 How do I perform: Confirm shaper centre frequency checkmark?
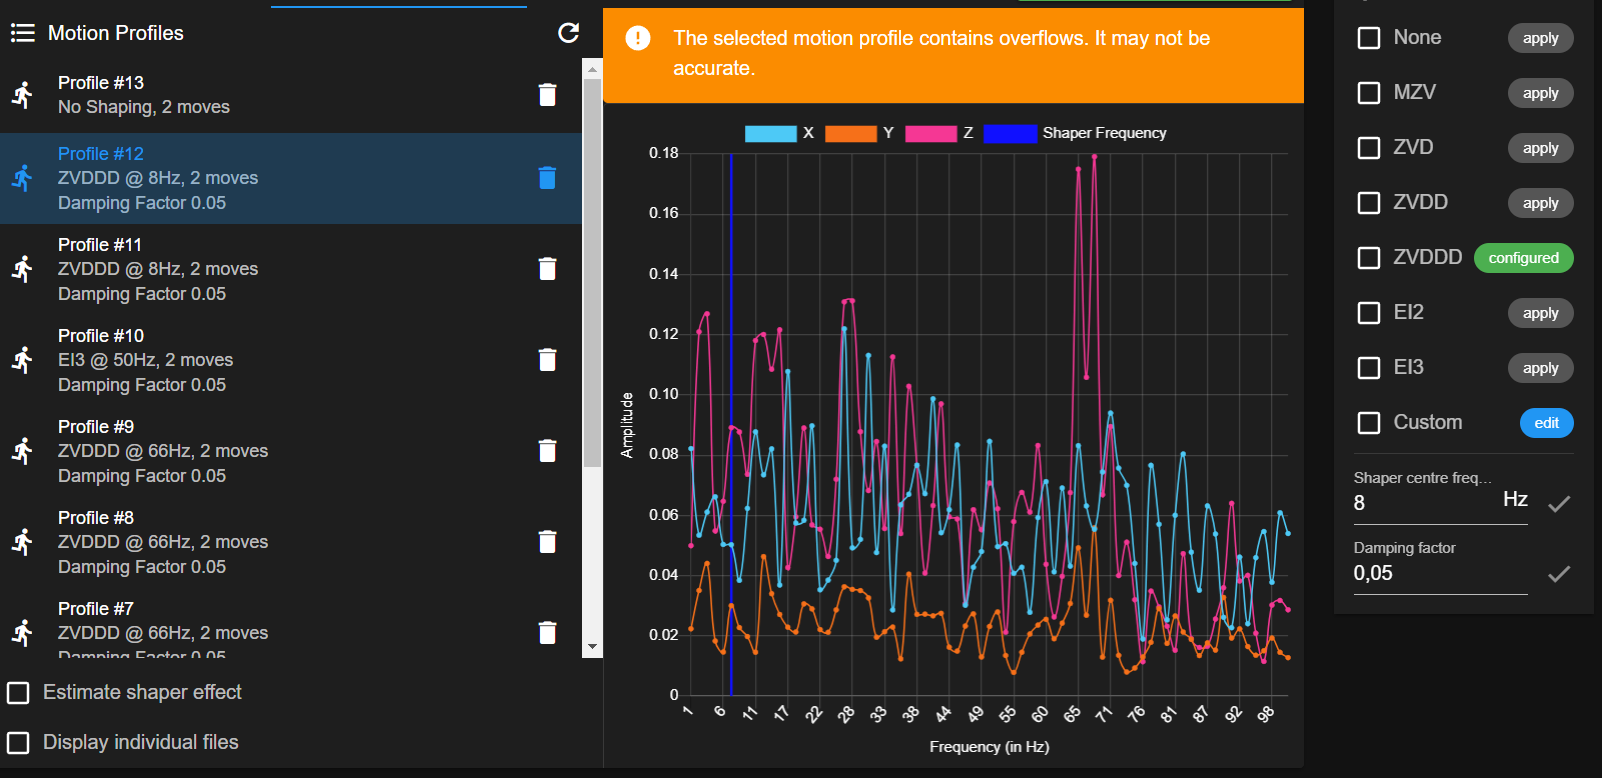[x=1559, y=503]
